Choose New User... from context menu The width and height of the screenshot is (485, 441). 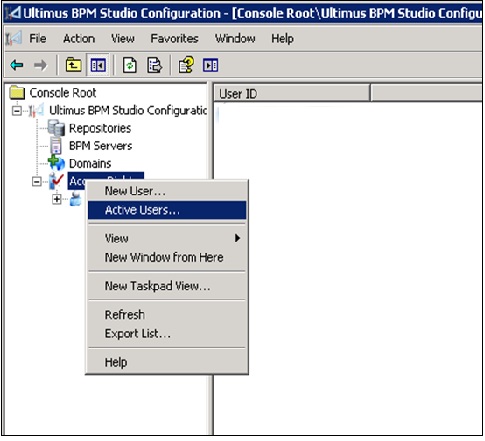(167, 191)
